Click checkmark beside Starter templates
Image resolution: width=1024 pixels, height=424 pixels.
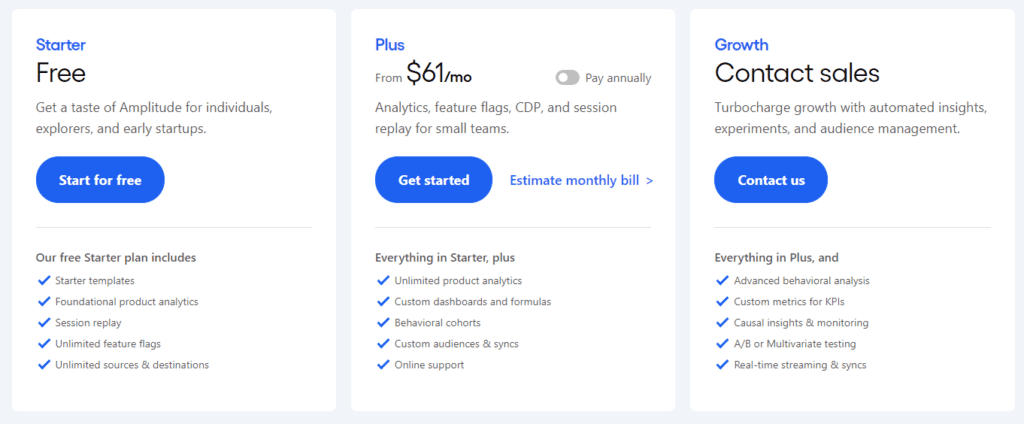point(43,281)
